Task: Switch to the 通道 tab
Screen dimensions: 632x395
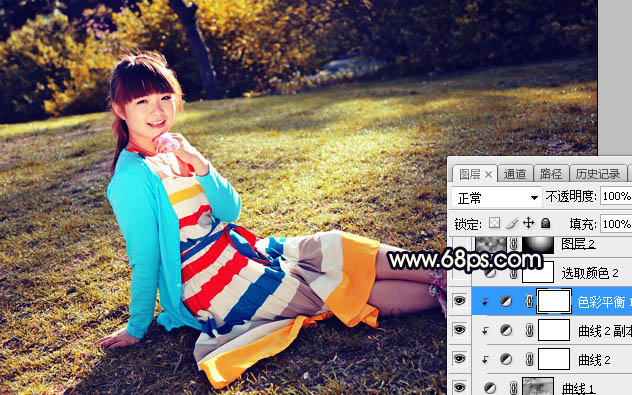Action: pyautogui.click(x=515, y=174)
